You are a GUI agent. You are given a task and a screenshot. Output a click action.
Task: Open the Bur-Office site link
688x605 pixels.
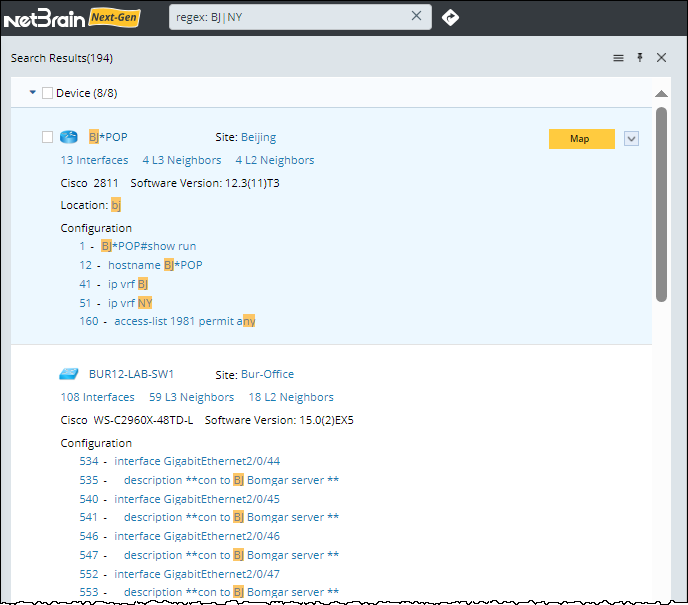(x=267, y=374)
